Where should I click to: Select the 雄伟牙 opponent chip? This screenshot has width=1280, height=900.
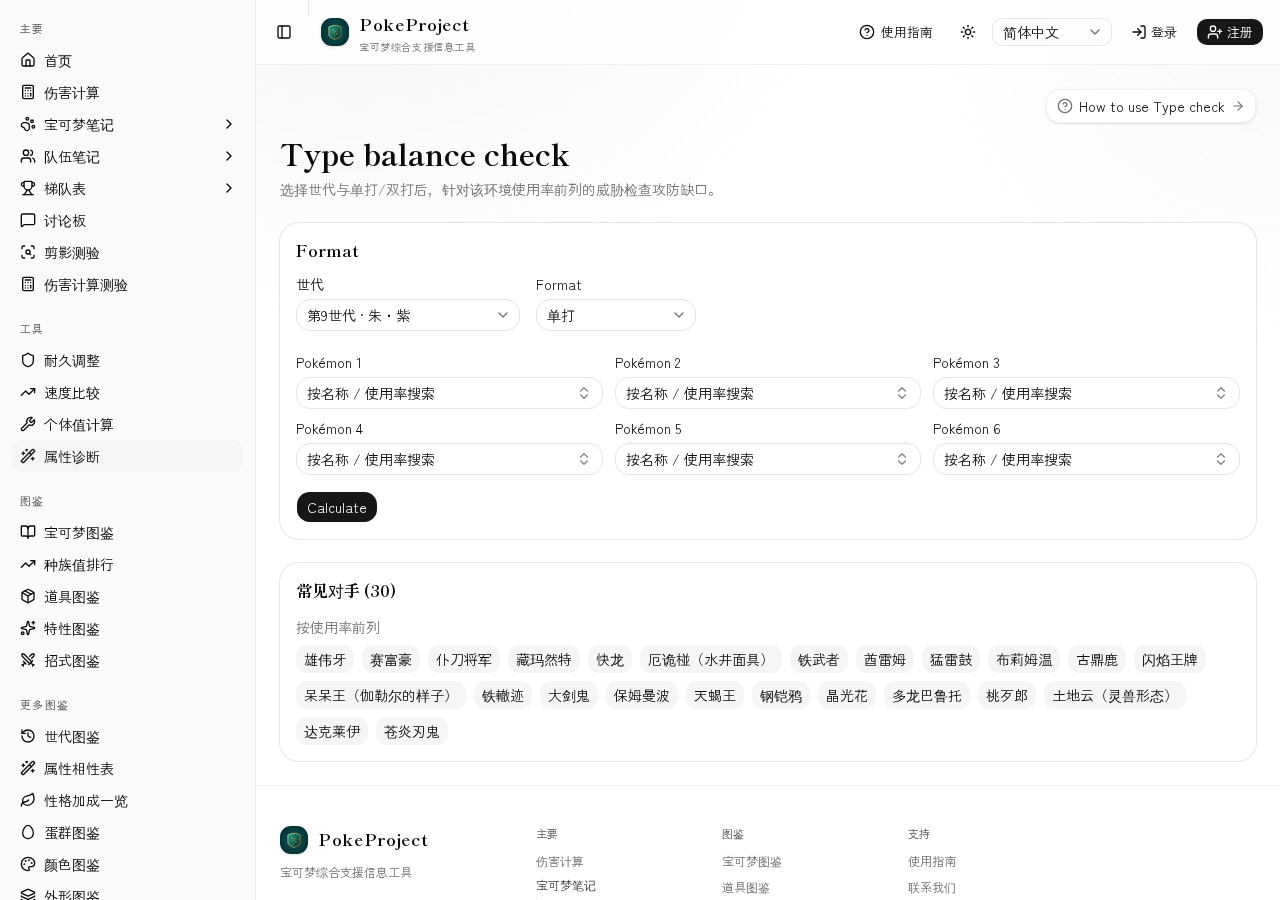click(325, 659)
